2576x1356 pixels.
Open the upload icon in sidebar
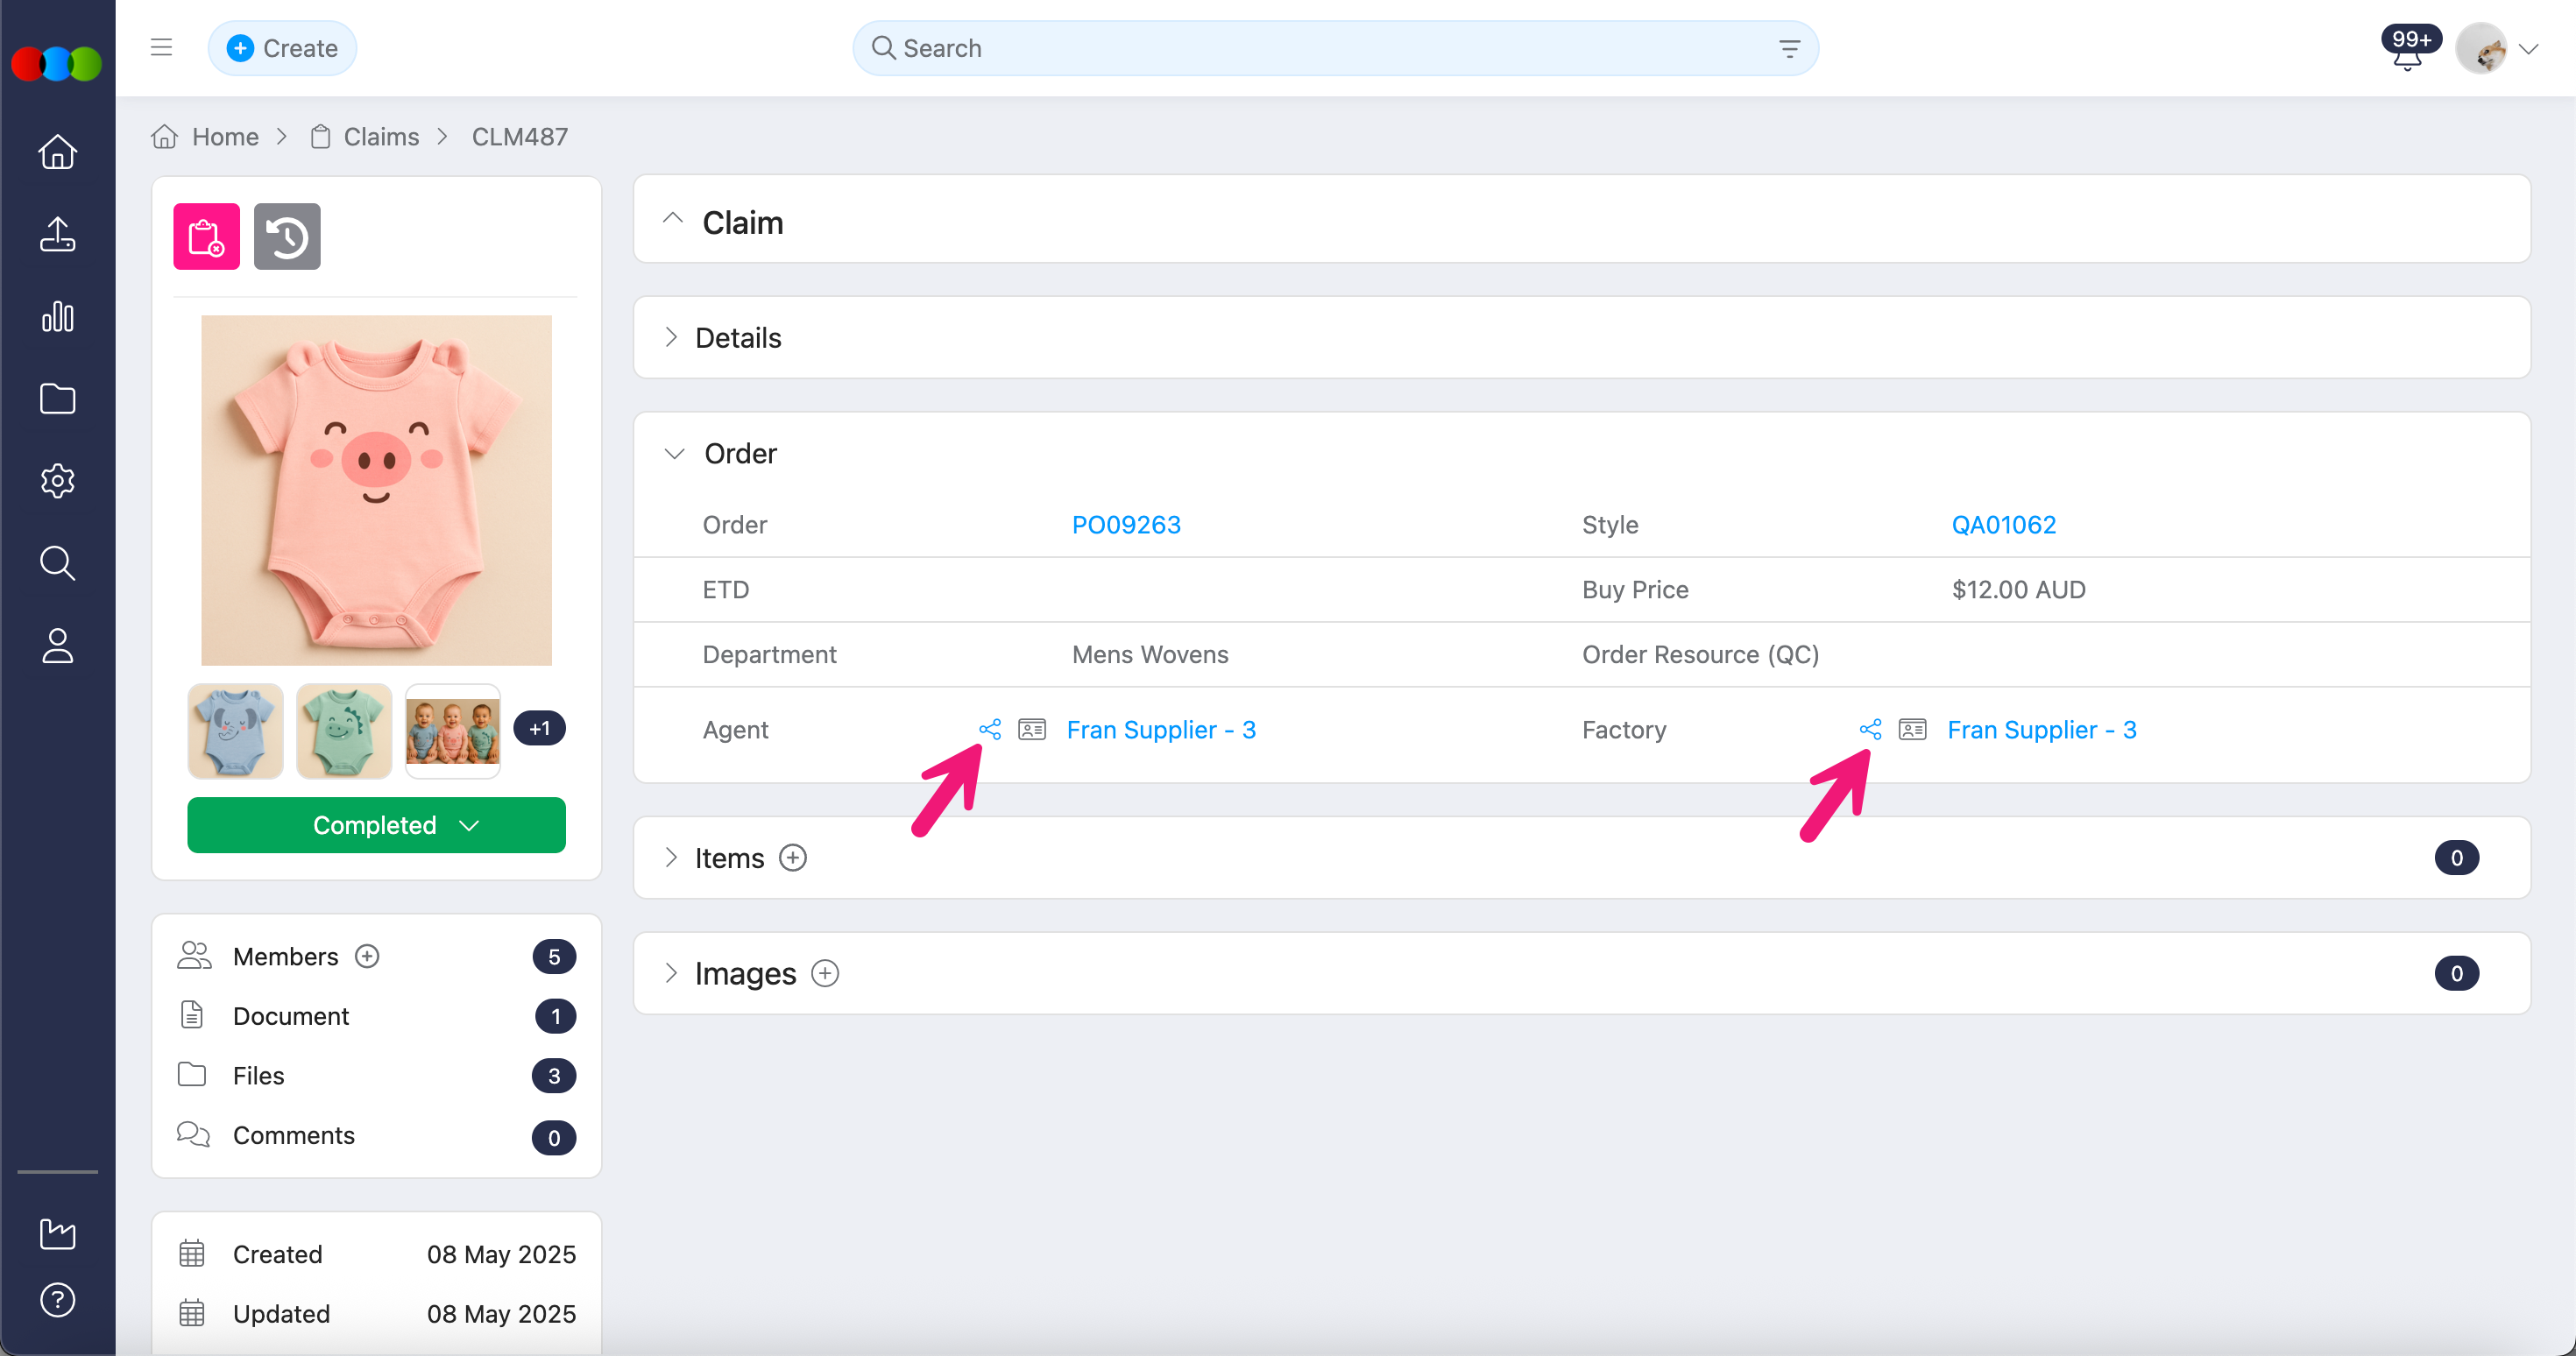tap(57, 234)
